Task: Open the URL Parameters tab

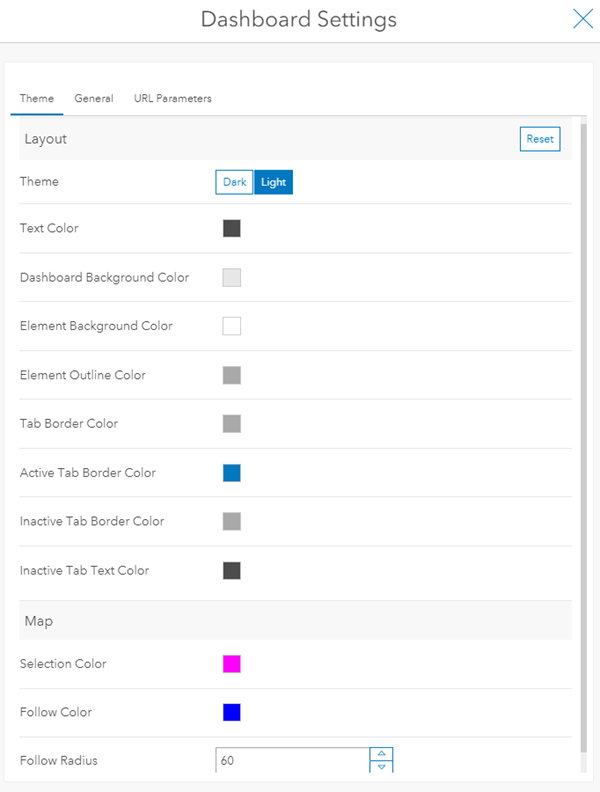Action: pos(172,99)
